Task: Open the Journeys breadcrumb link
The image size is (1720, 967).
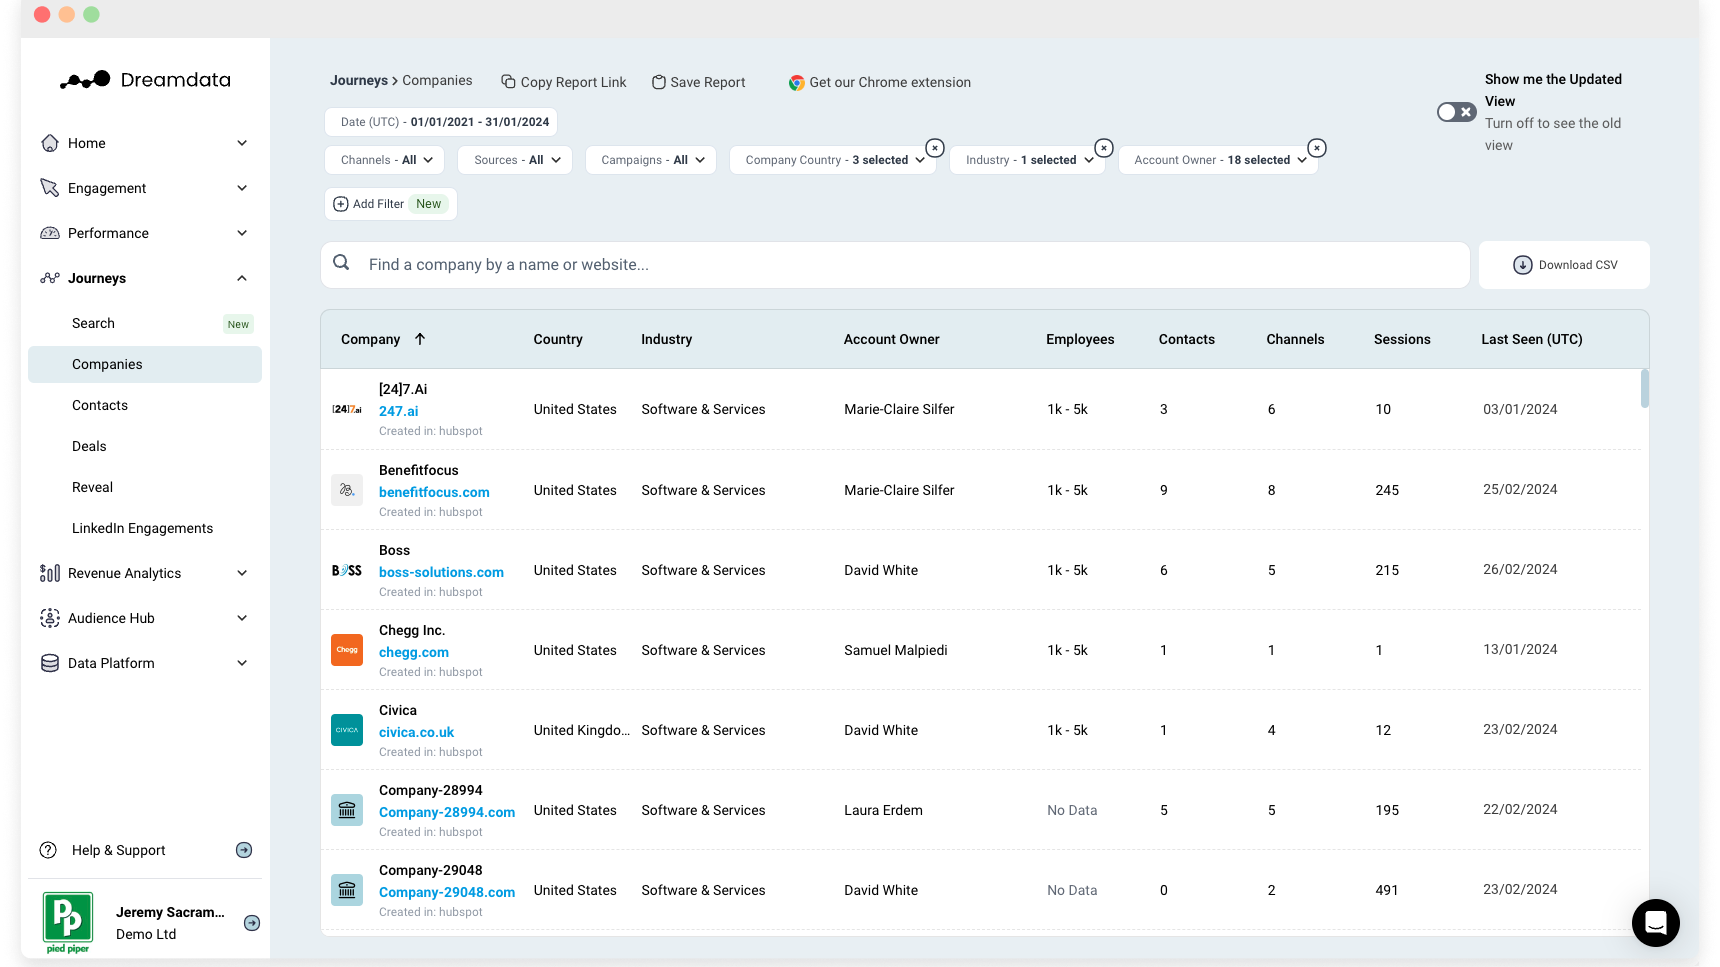Action: (359, 80)
